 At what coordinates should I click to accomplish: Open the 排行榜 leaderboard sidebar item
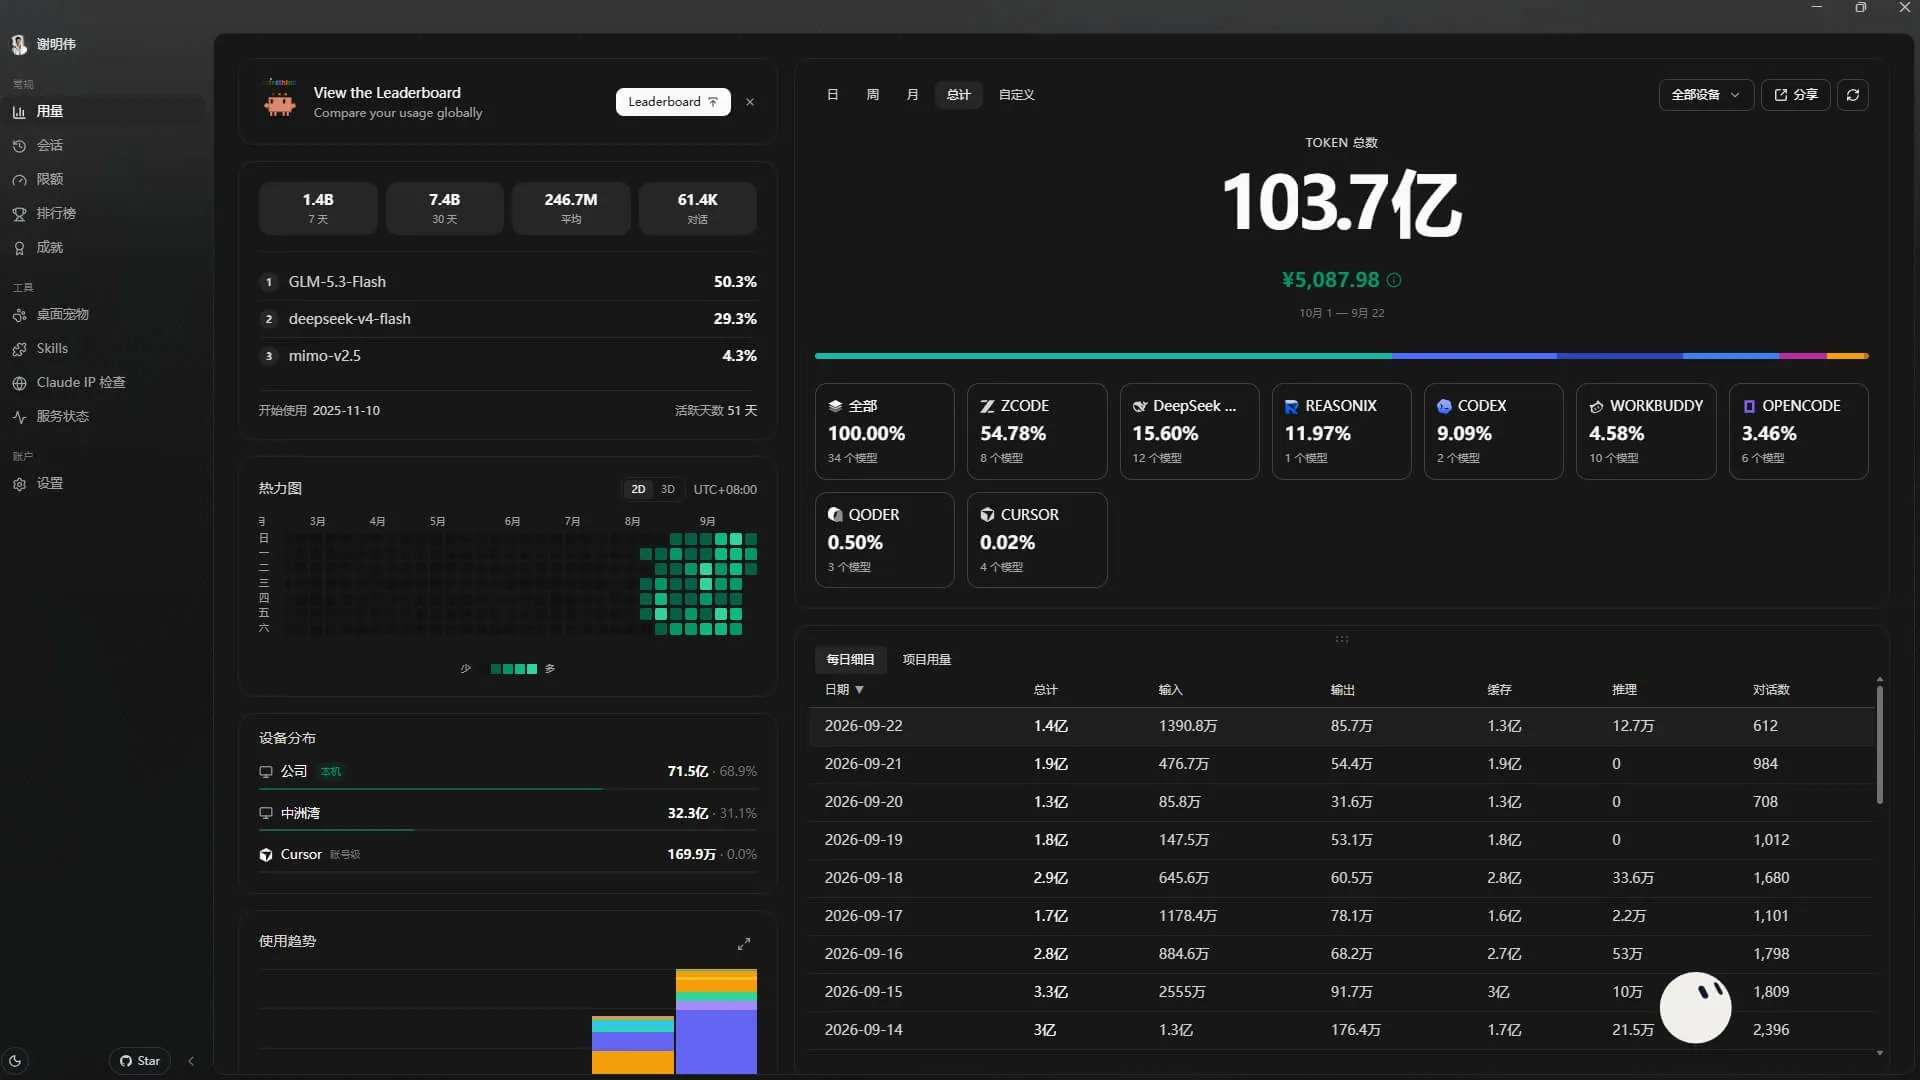[x=104, y=213]
